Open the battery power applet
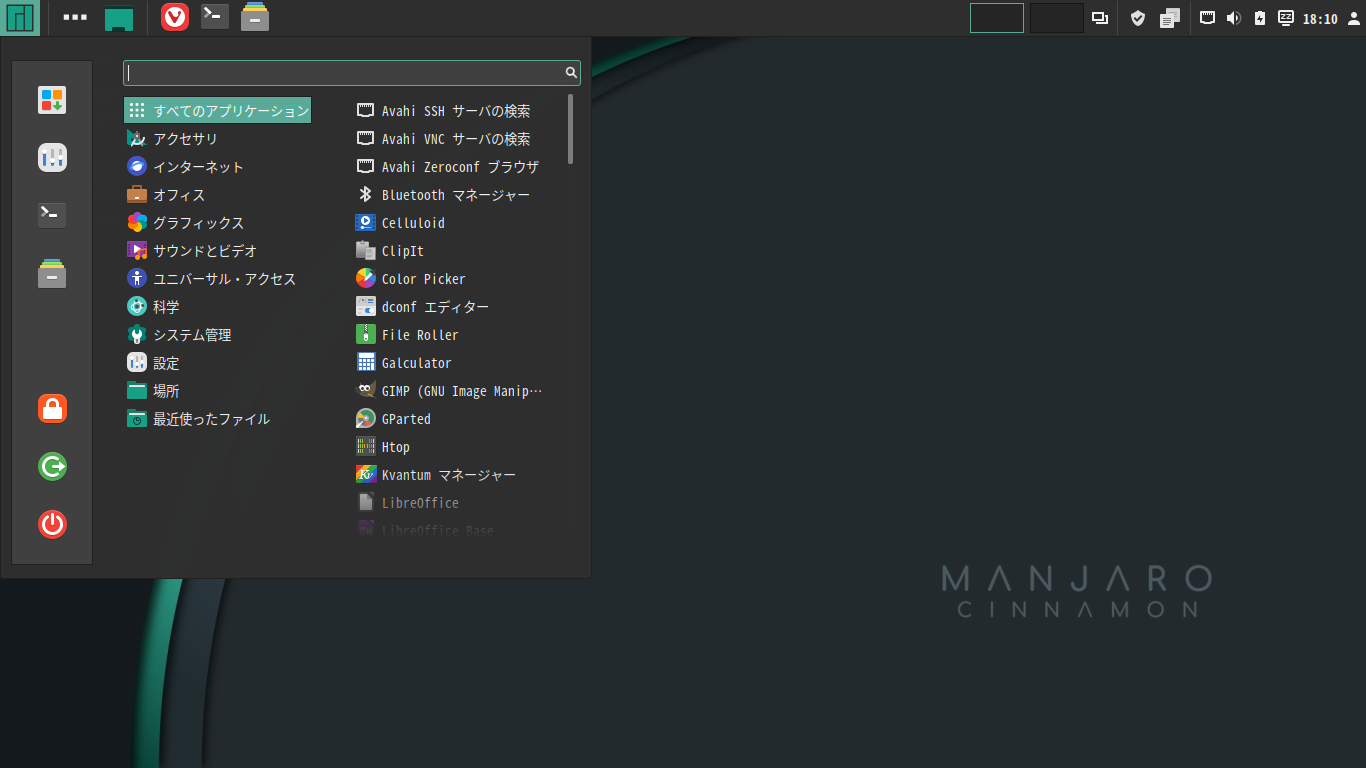Screen dimensions: 1366x768 [1260, 18]
